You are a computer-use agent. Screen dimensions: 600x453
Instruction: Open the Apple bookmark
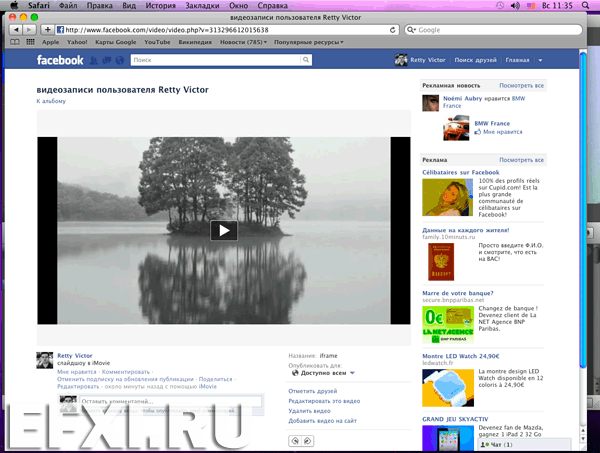pos(51,42)
